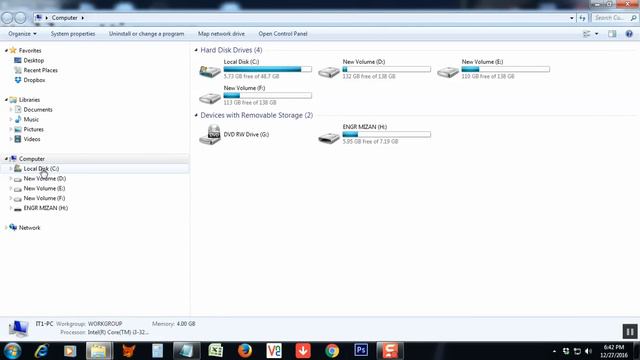Expand Local Disk (C:) tree arrow
Image resolution: width=640 pixels, height=360 pixels.
tap(11, 169)
